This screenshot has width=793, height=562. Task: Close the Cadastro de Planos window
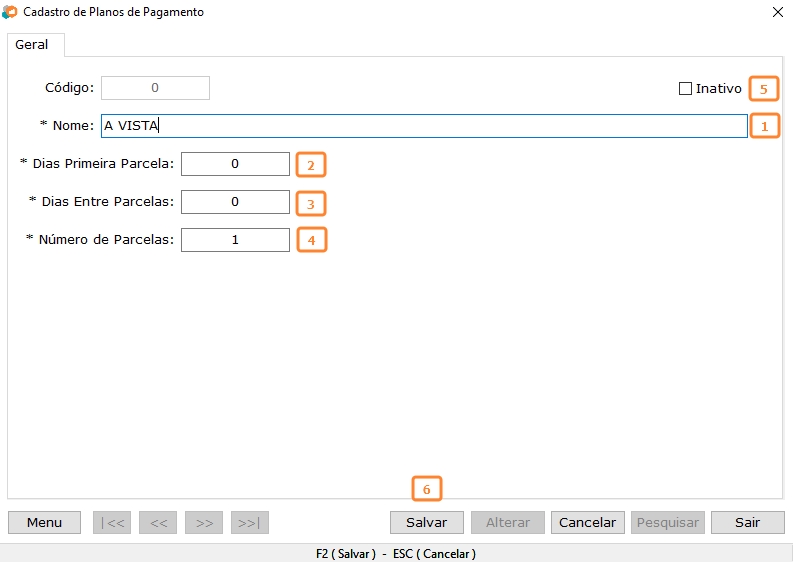coord(778,12)
